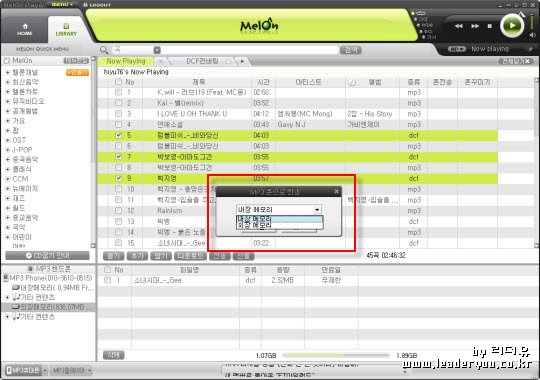Open the LIBRARY tab icon
The image size is (540, 380).
pyautogui.click(x=66, y=30)
